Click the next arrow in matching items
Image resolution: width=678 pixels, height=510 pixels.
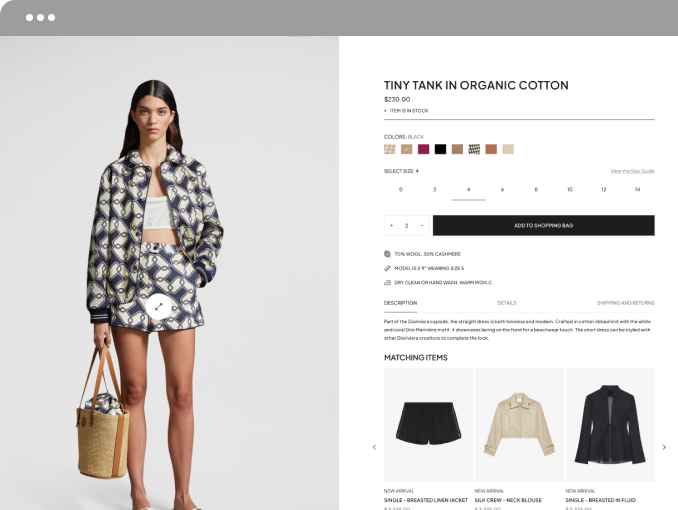pos(664,447)
